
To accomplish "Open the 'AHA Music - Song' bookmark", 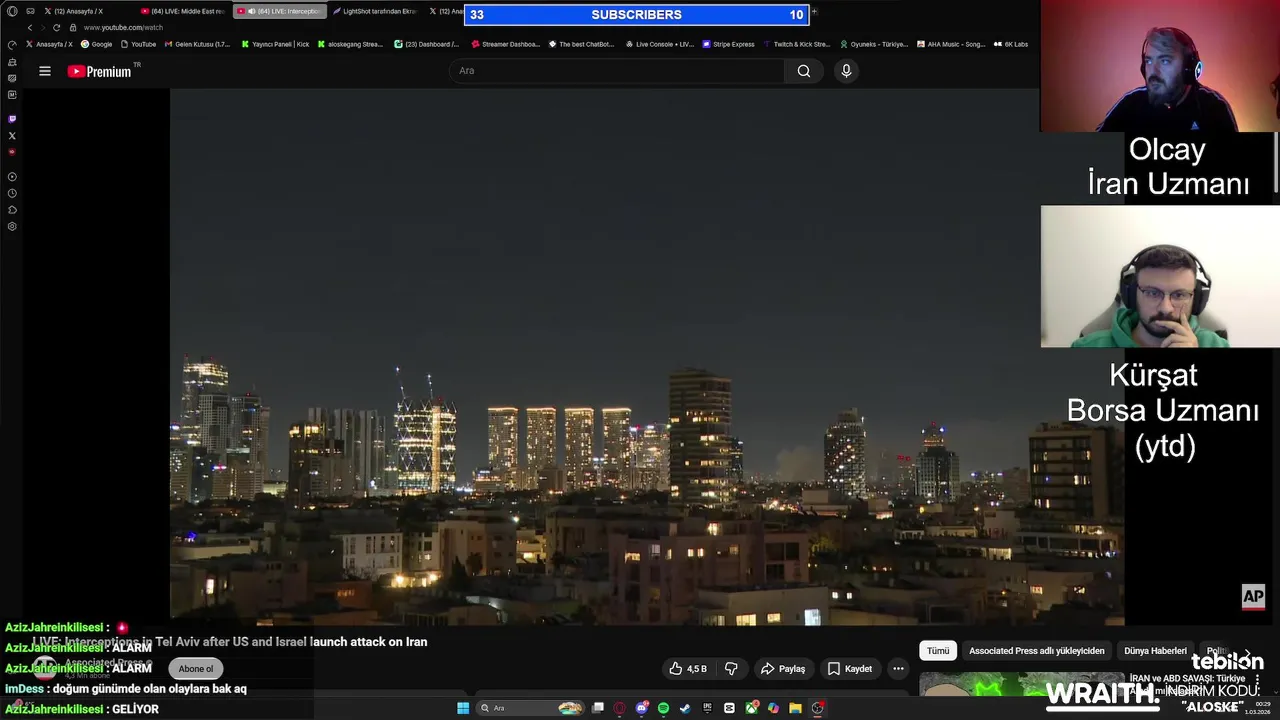I will tap(951, 44).
